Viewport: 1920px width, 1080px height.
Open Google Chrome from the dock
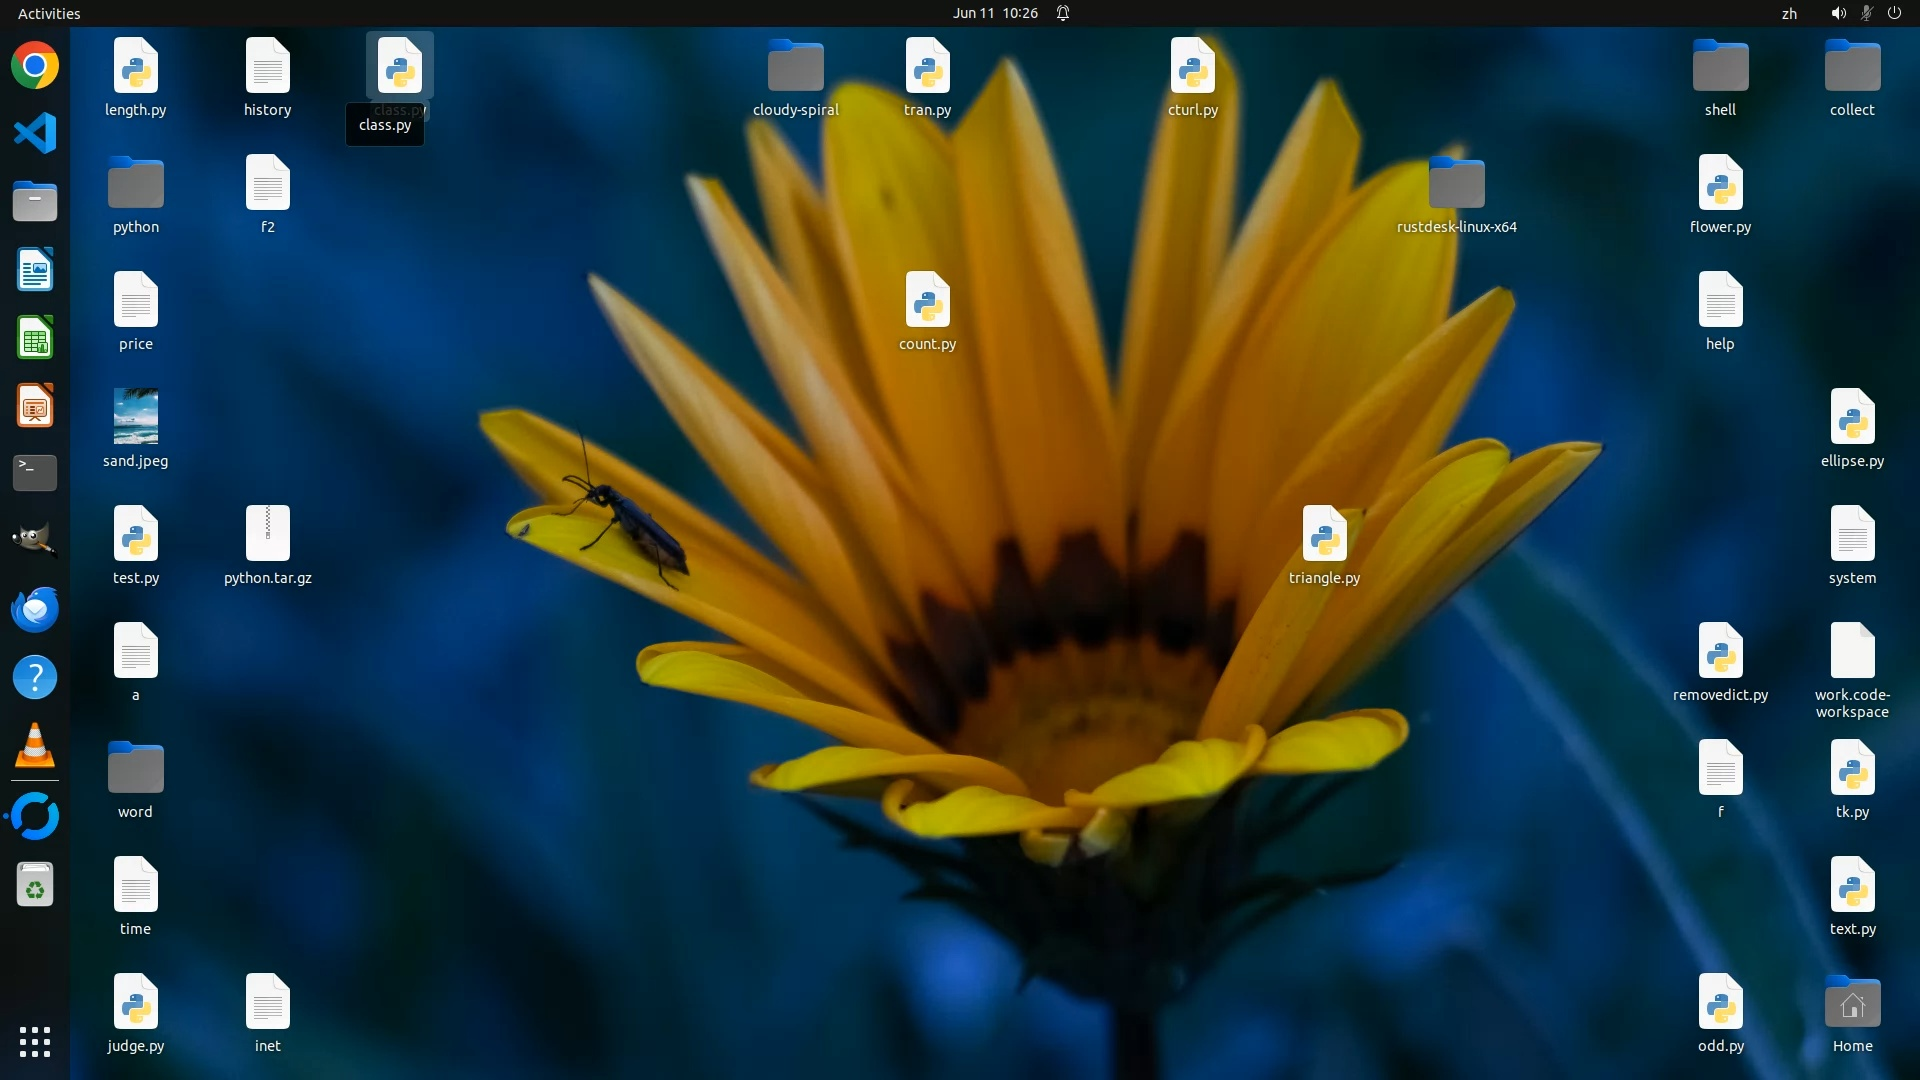click(x=35, y=66)
